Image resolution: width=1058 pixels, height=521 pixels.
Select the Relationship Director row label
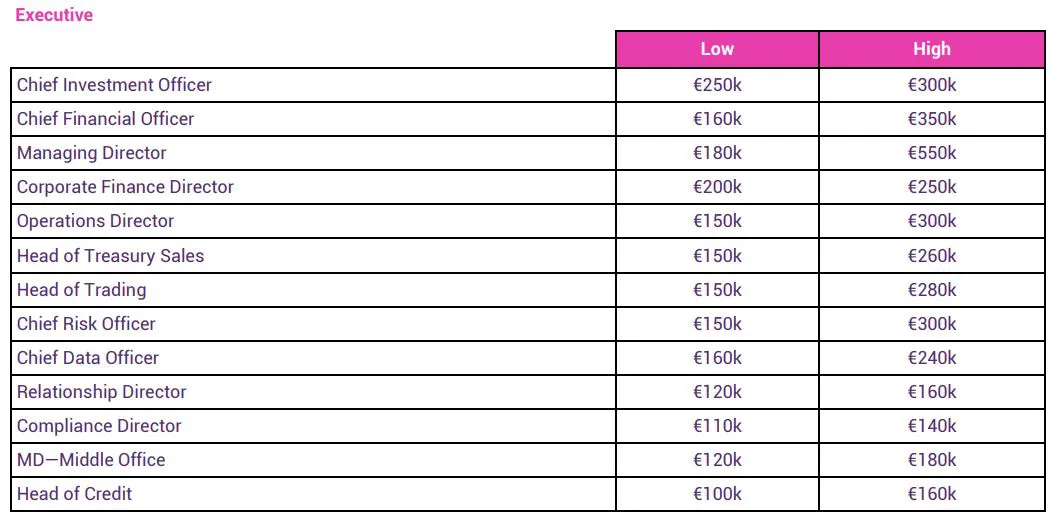pos(102,392)
